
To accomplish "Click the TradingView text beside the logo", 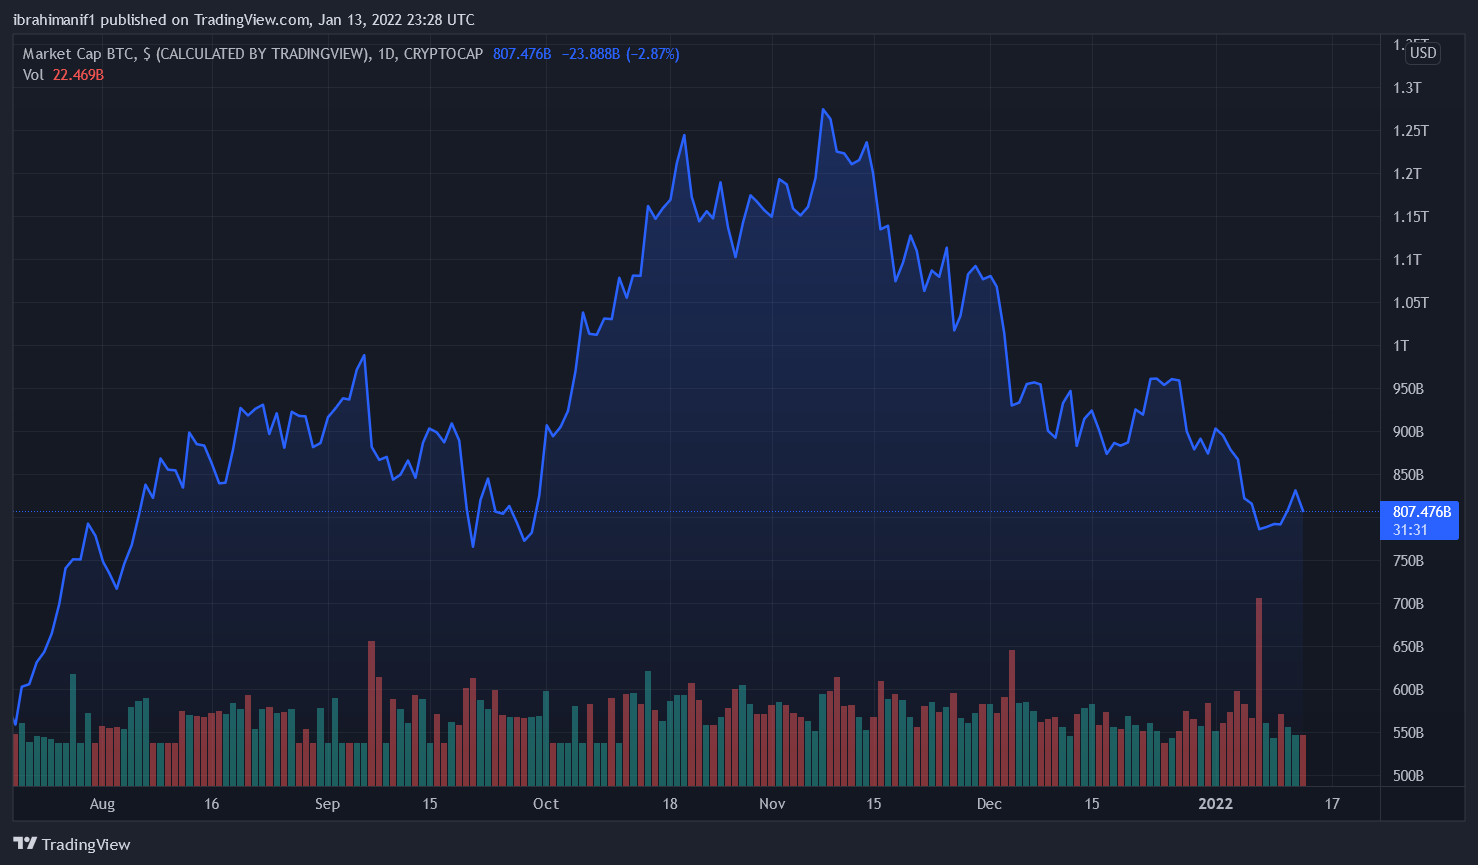I will (86, 845).
